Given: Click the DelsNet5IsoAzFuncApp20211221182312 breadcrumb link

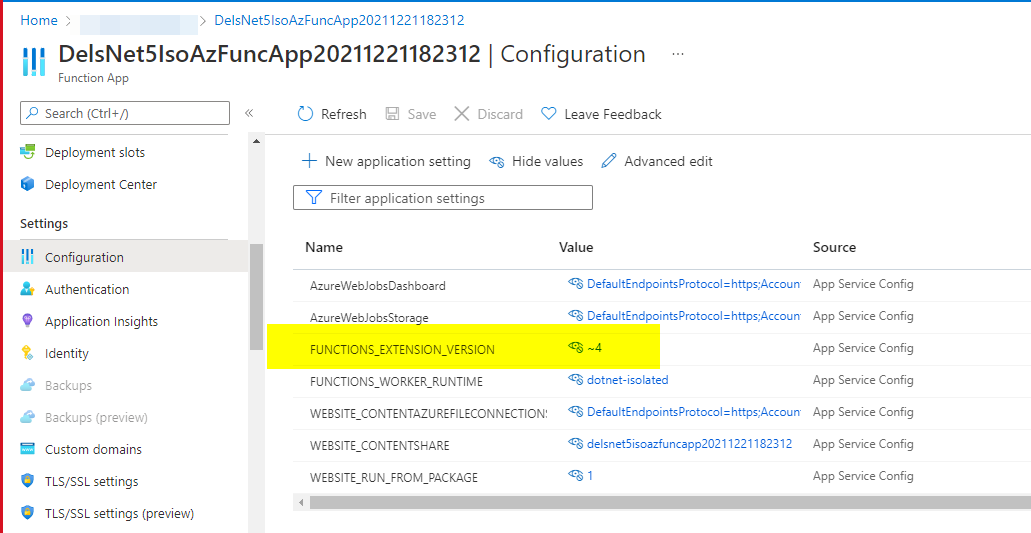Looking at the screenshot, I should 339,20.
